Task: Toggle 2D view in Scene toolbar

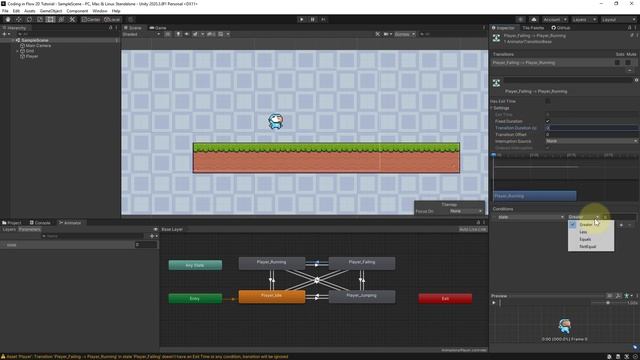Action: coord(168,34)
